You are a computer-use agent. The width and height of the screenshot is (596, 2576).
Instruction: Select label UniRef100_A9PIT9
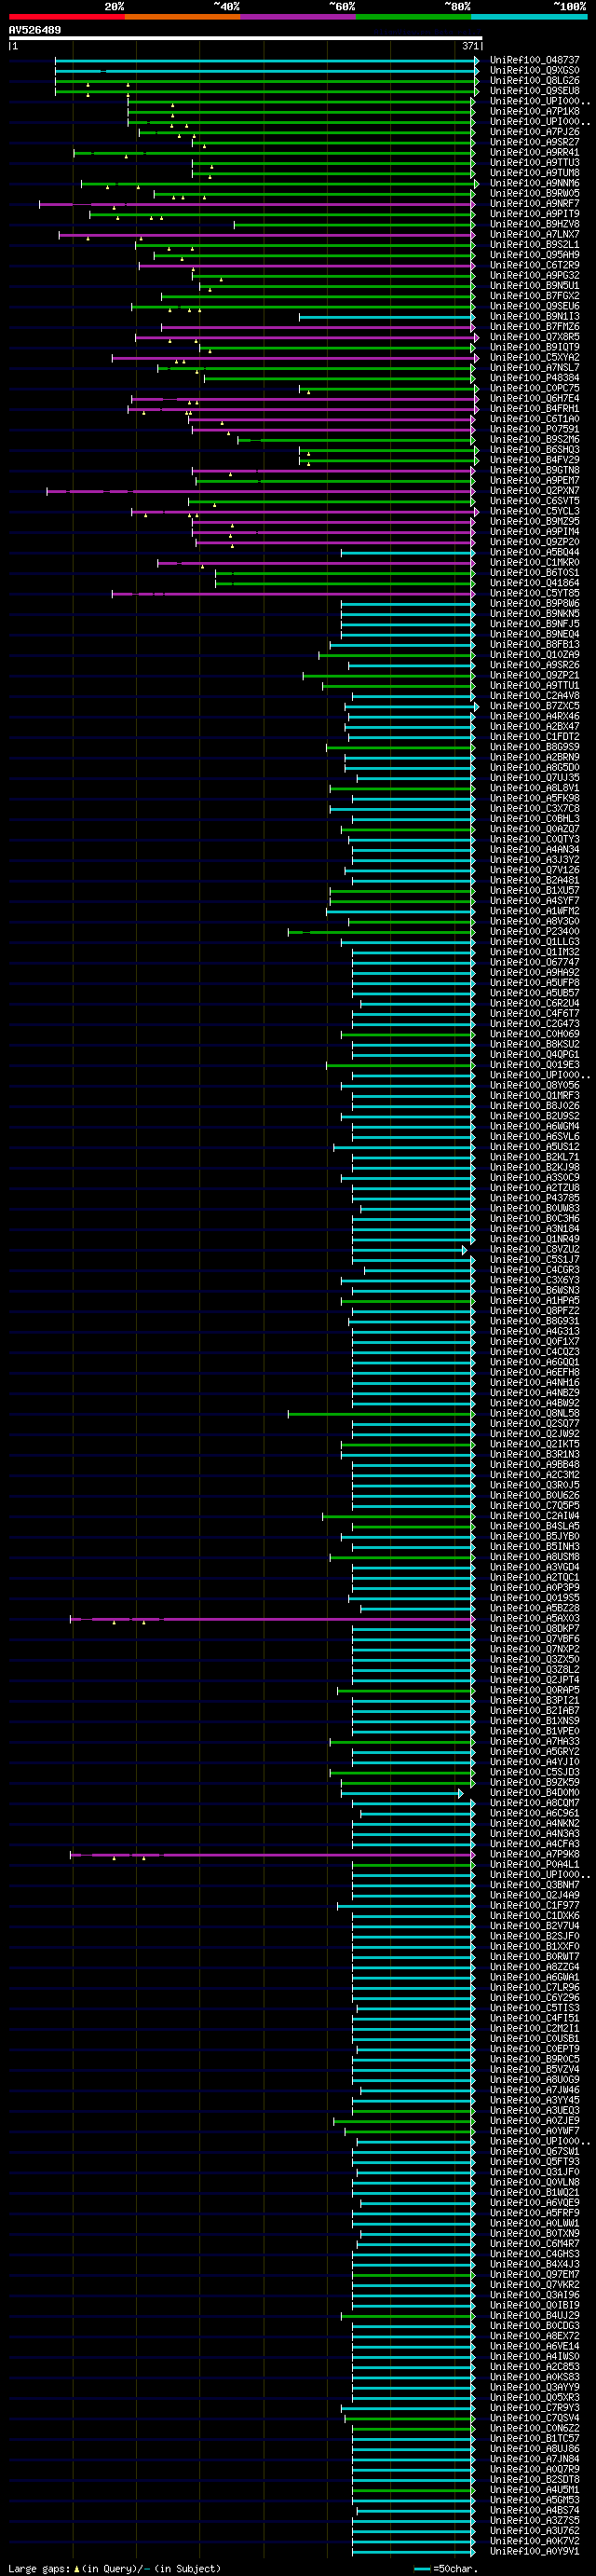[534, 214]
